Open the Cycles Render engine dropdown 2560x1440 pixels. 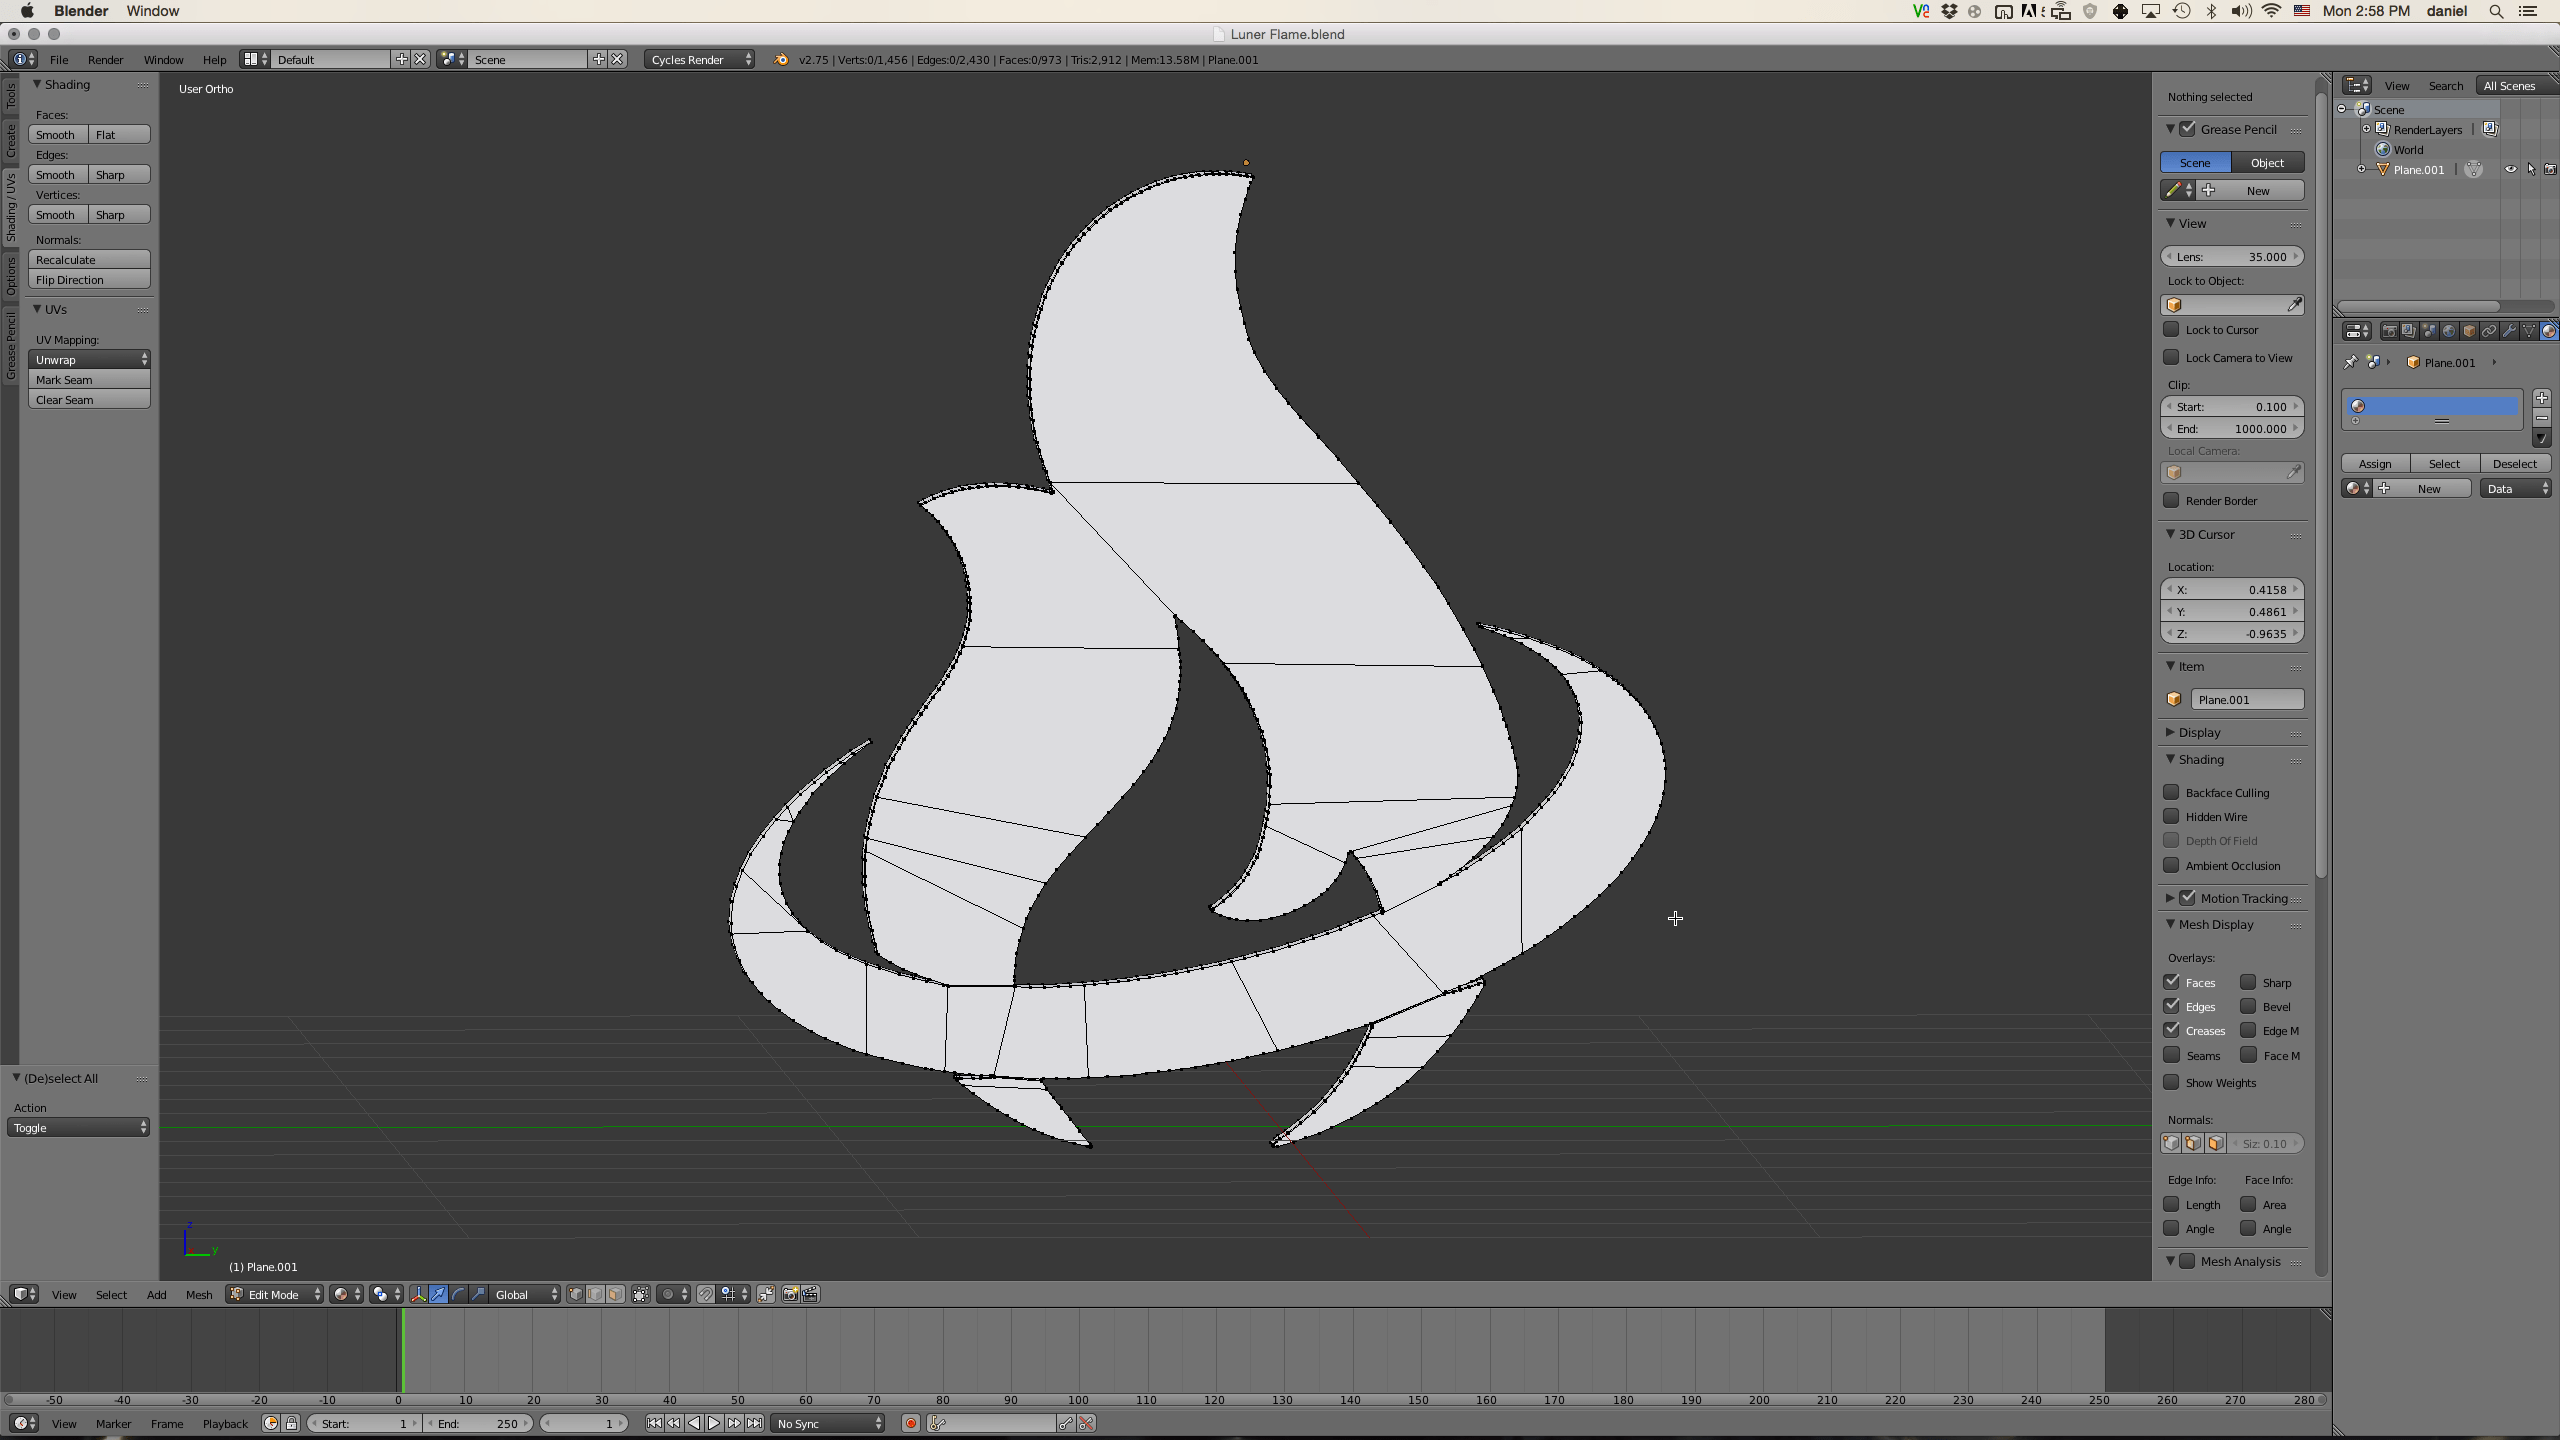click(699, 60)
